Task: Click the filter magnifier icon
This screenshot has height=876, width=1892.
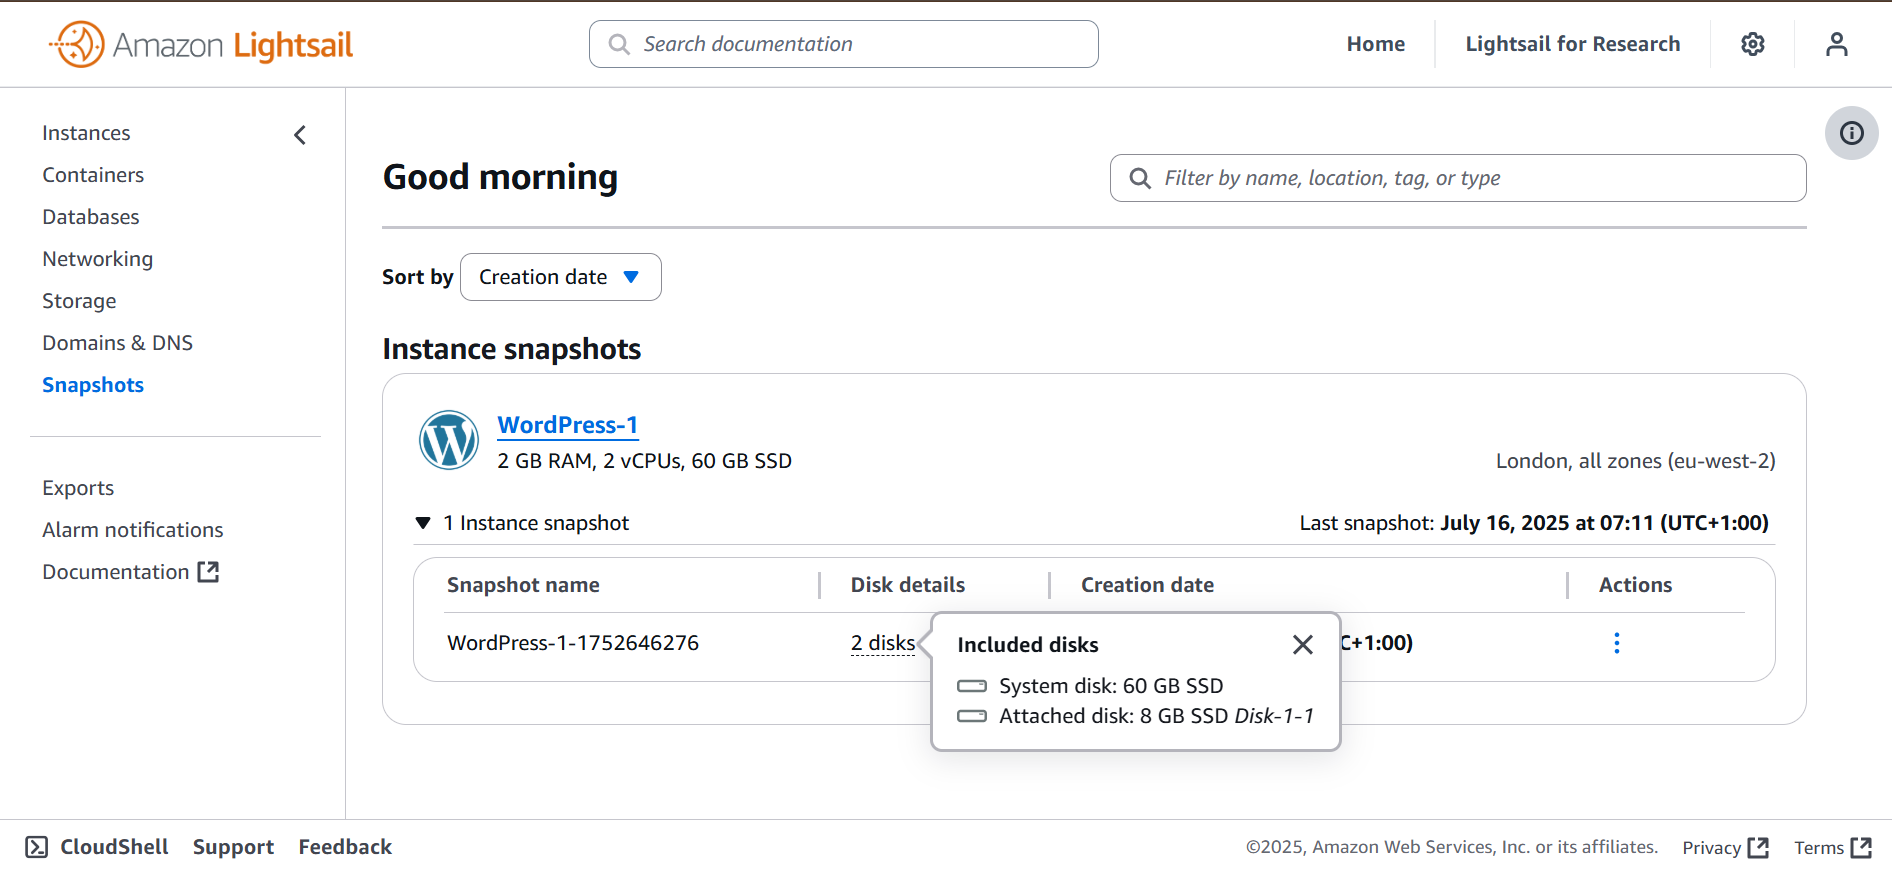Action: 1140,178
